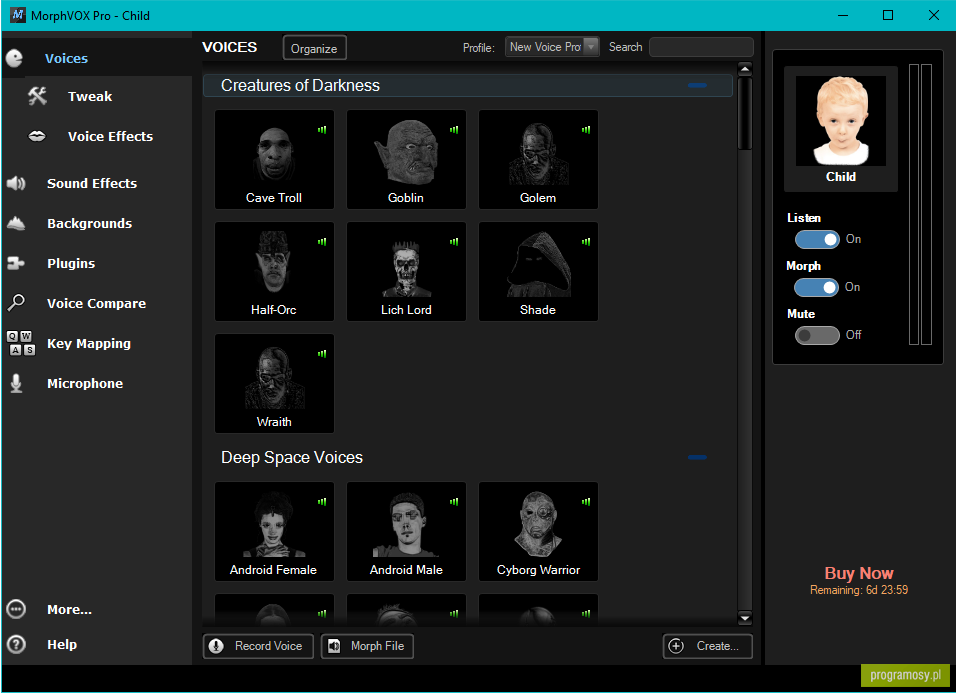Turn on the Mute switch
Viewport: 956px width, 693px height.
(x=817, y=335)
